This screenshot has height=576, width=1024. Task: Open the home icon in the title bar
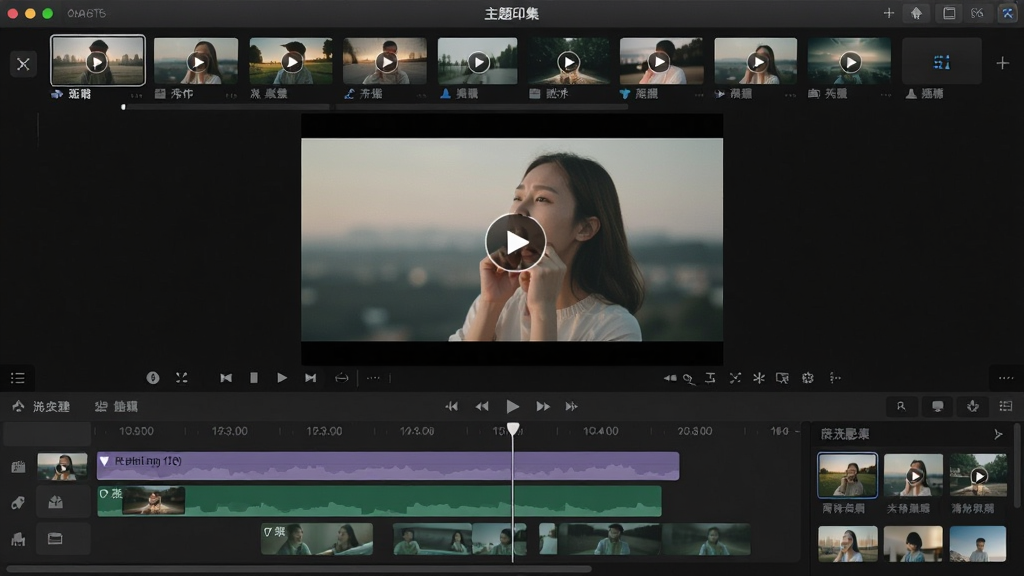click(x=916, y=13)
